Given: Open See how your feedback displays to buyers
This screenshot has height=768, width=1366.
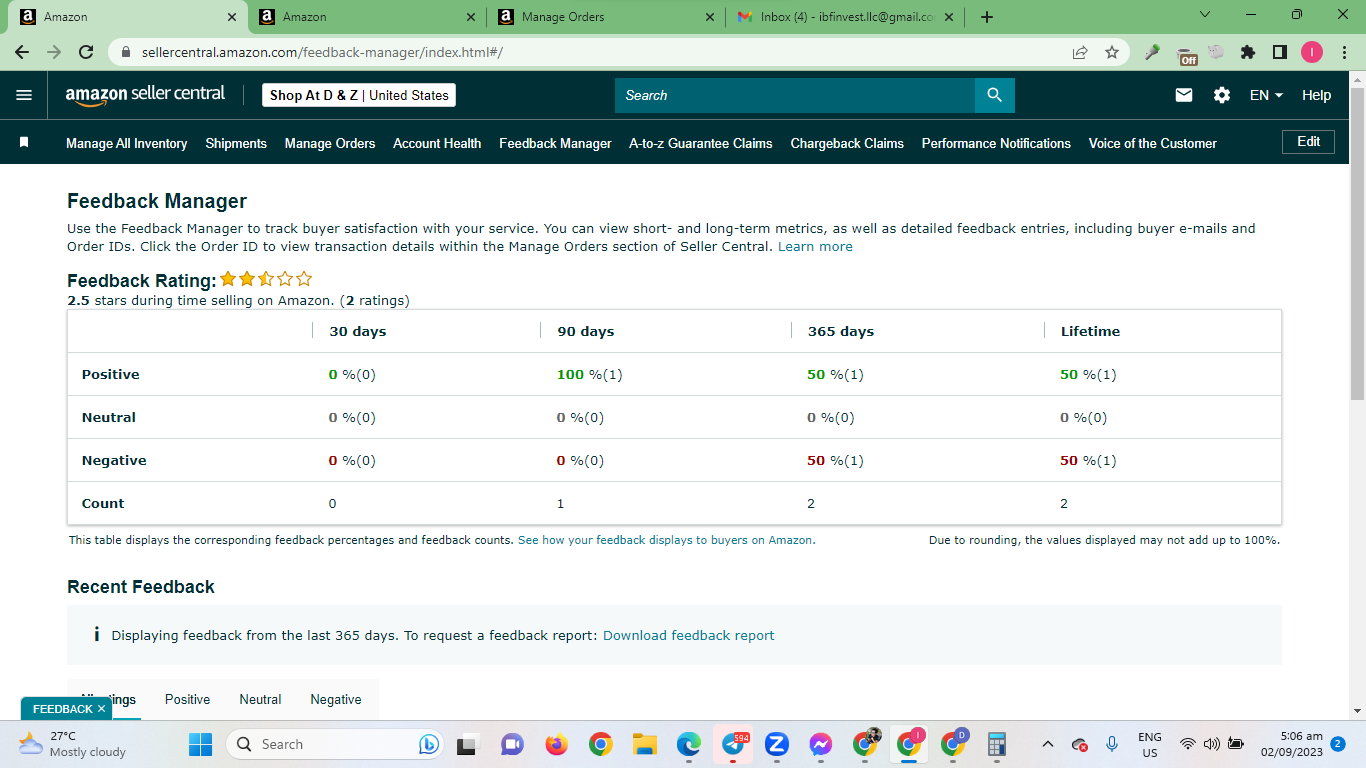Looking at the screenshot, I should point(666,540).
